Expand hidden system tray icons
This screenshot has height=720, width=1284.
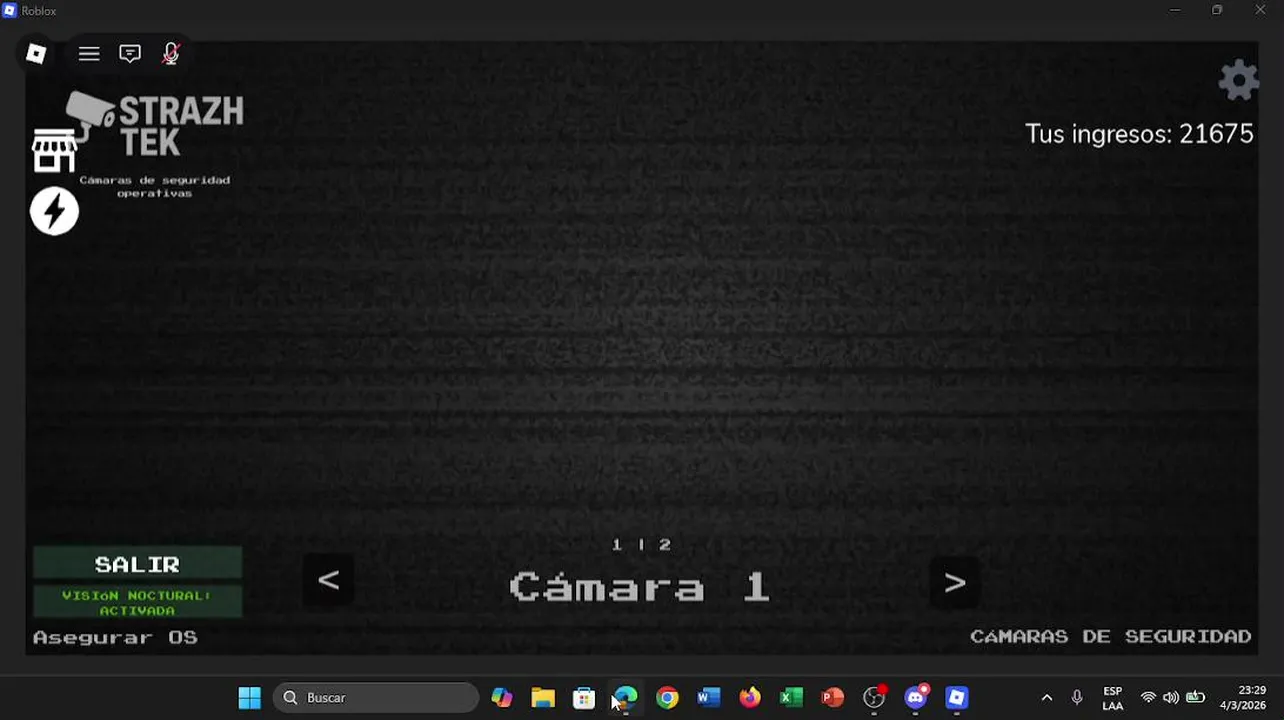point(1047,698)
